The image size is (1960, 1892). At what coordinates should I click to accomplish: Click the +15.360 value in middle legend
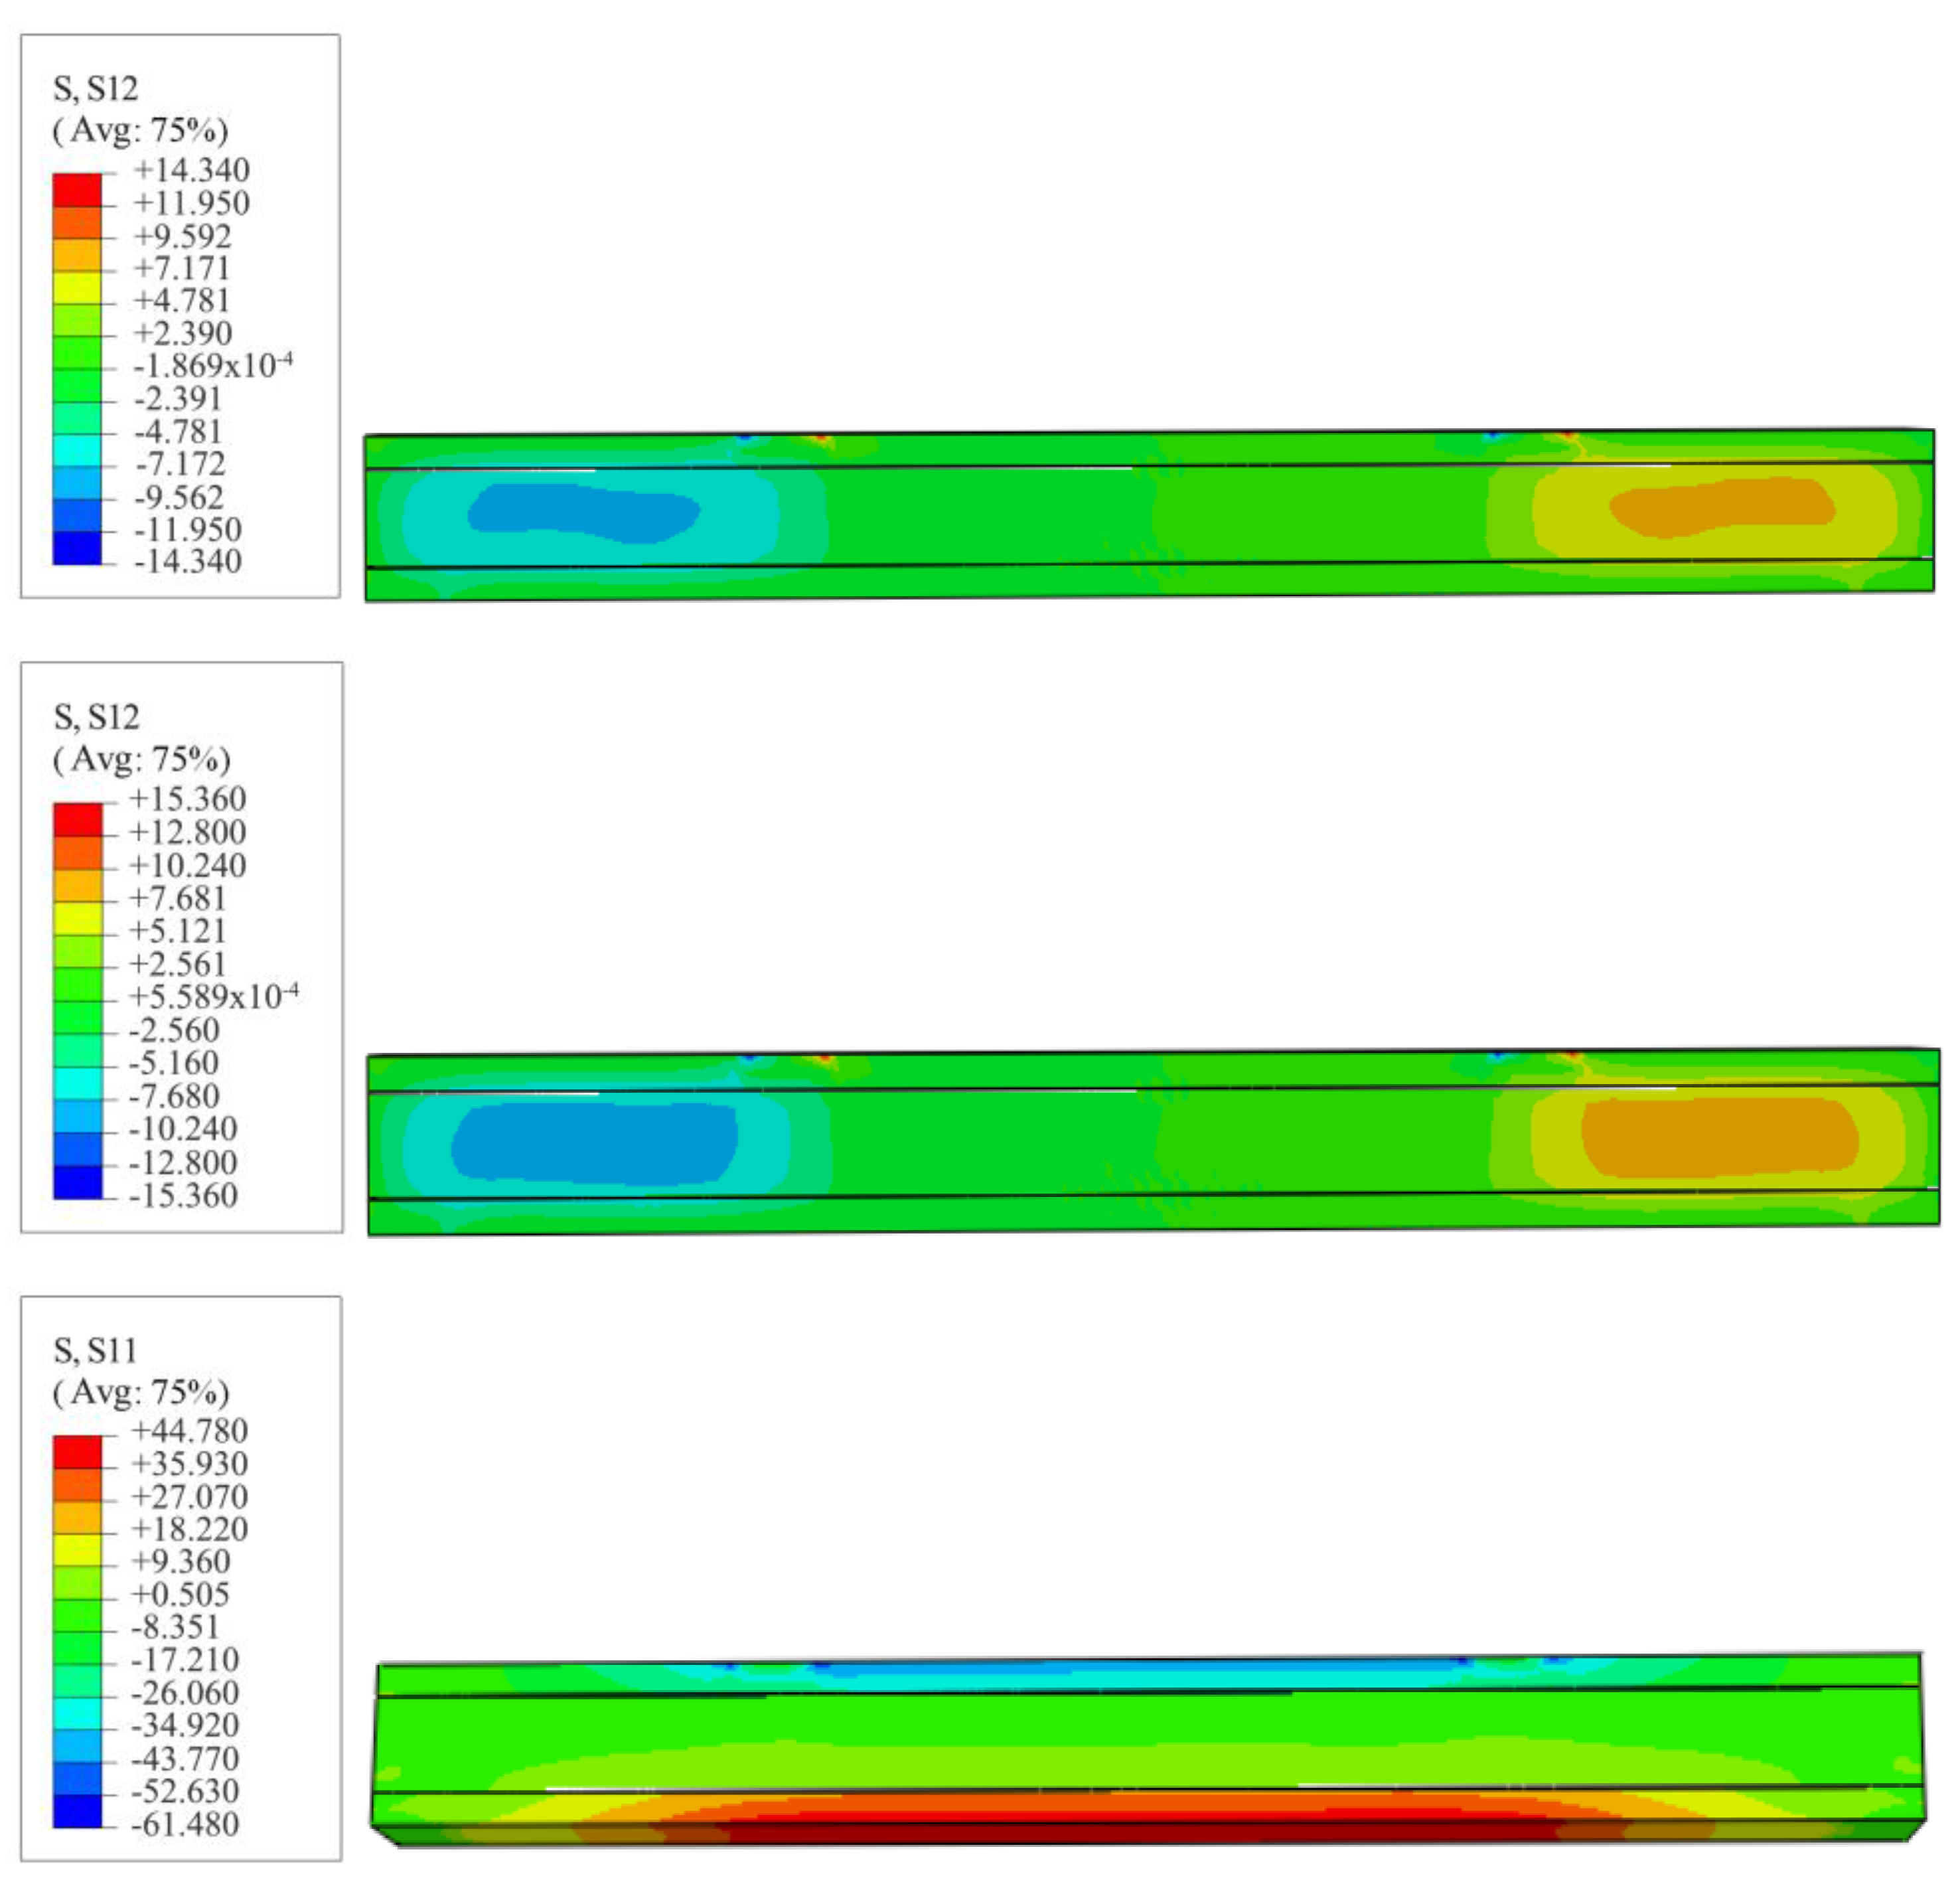[x=187, y=799]
